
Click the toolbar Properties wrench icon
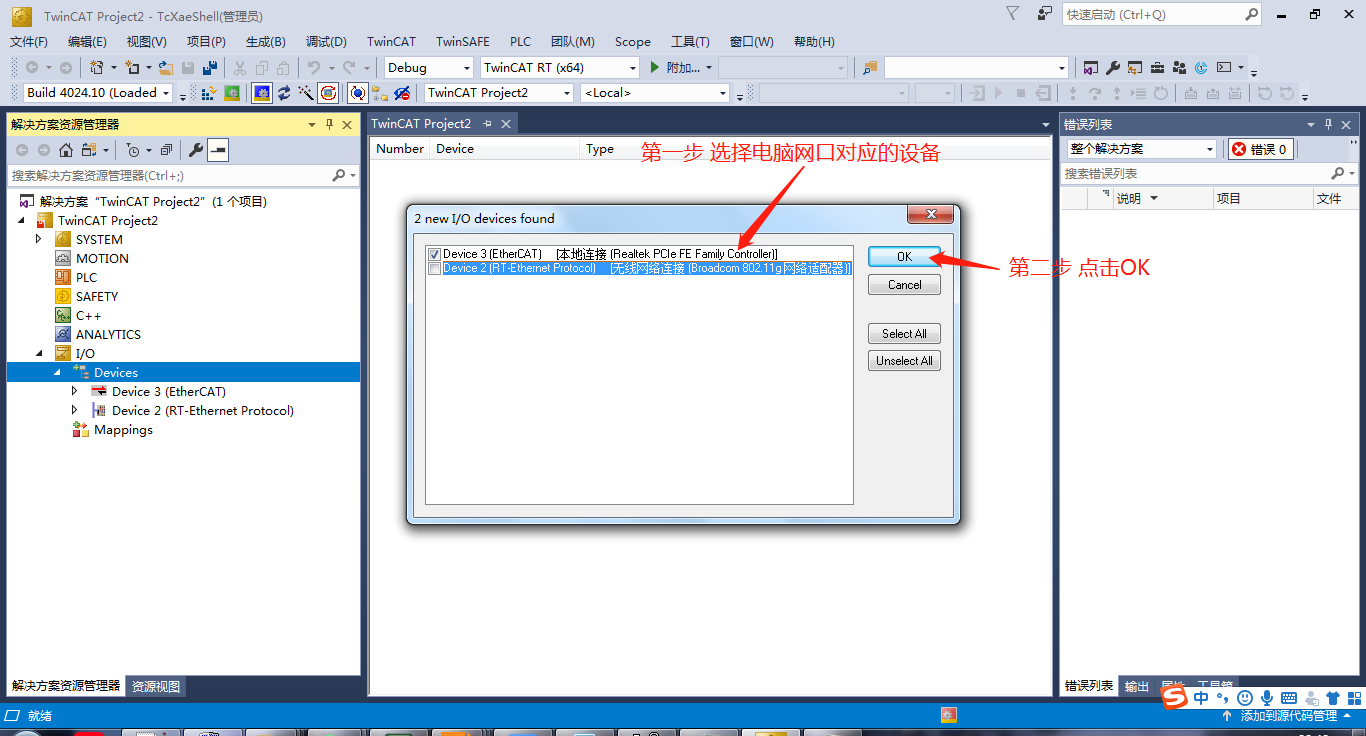coord(1112,68)
